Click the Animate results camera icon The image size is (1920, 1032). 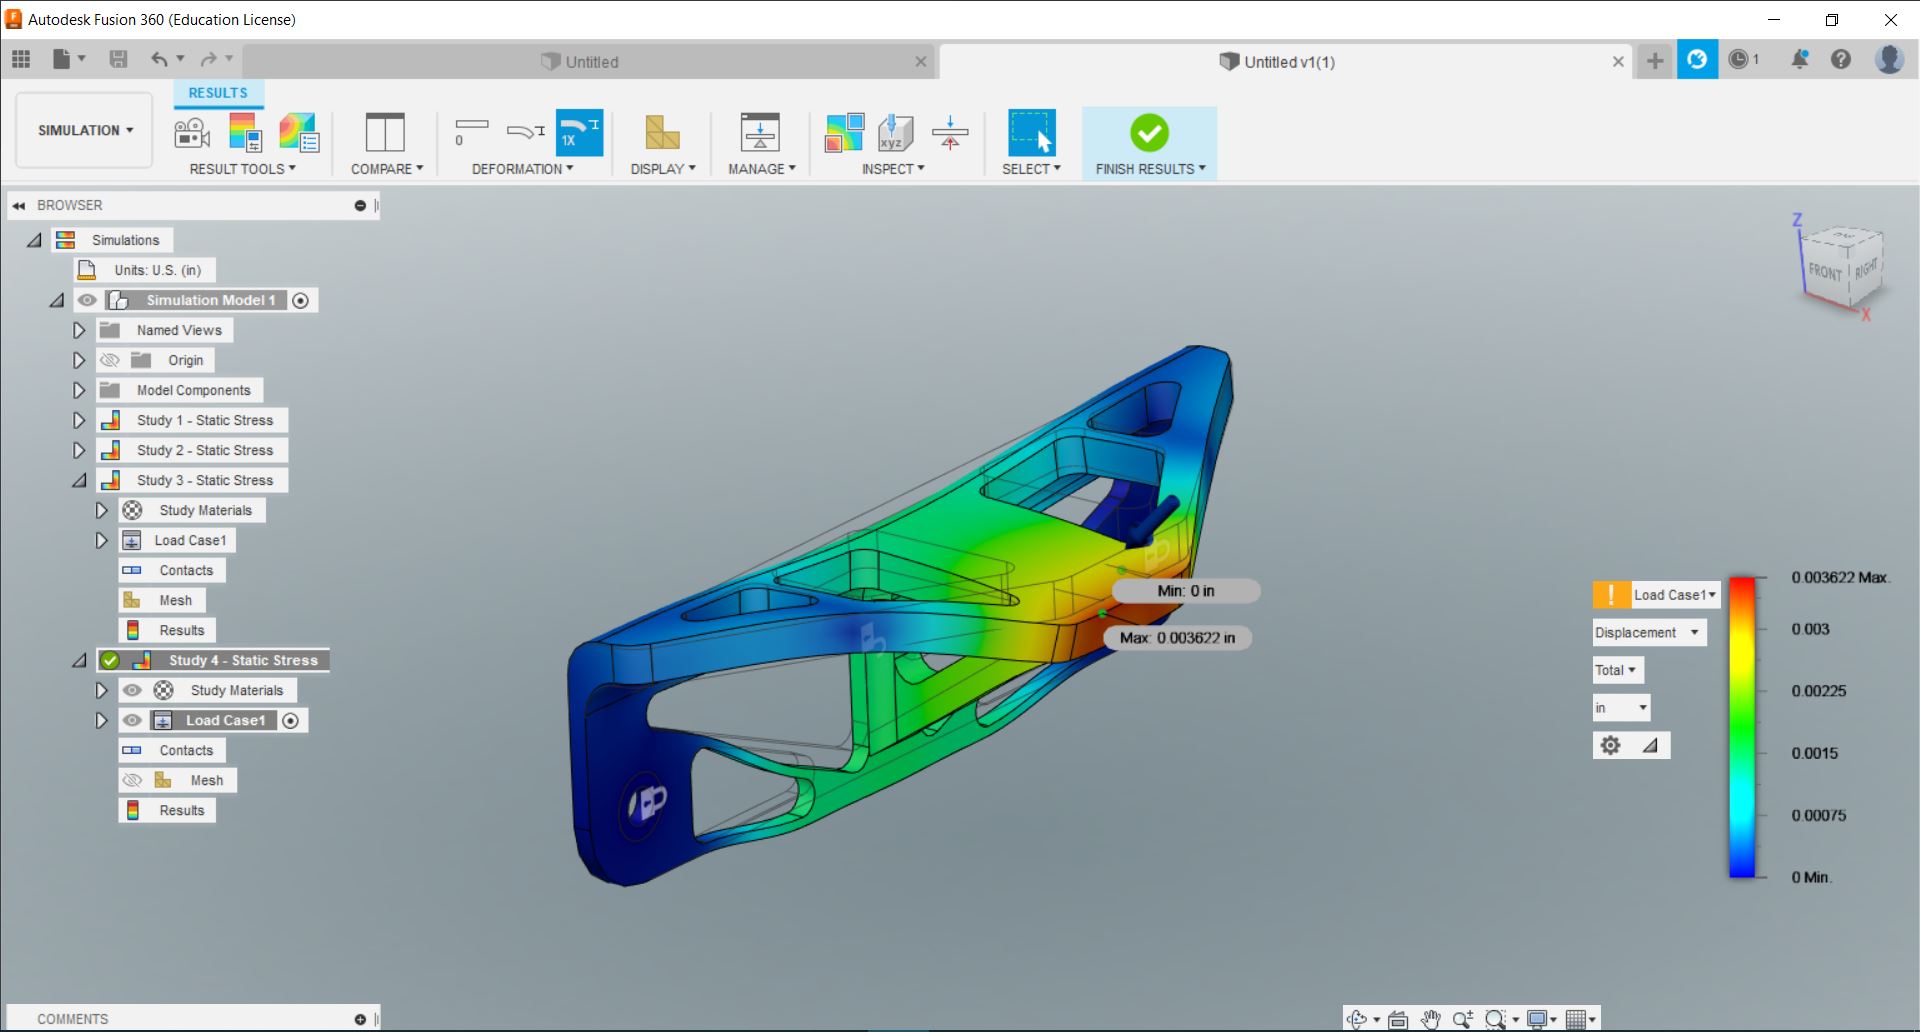pos(192,133)
